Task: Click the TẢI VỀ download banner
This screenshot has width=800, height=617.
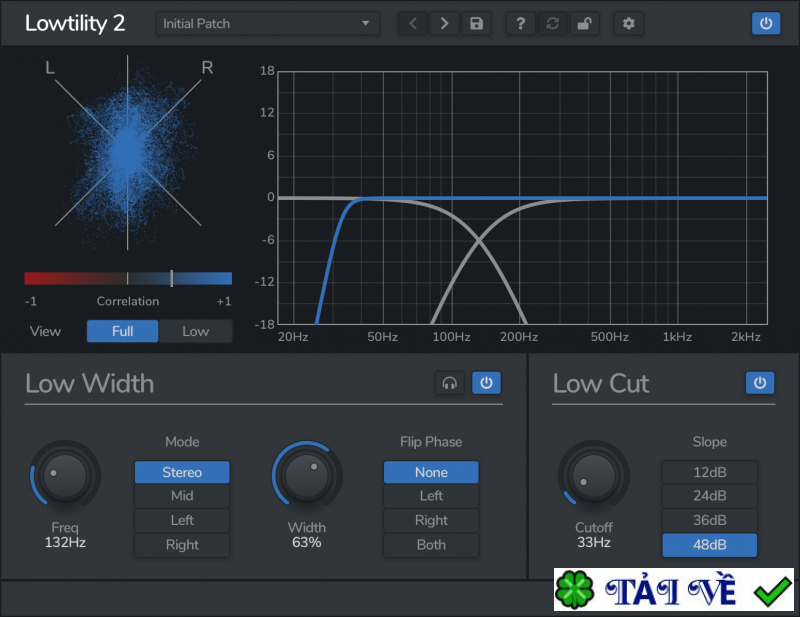Action: (673, 590)
